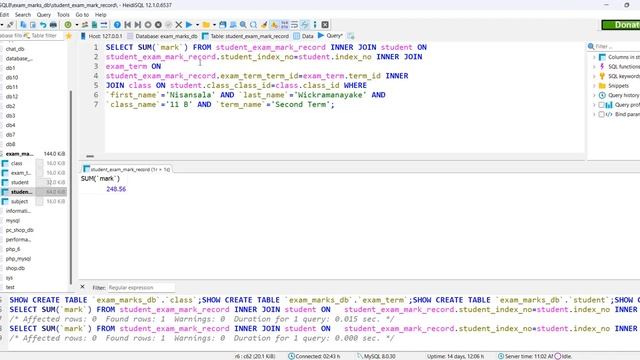Click the Copy toolbar icon
Viewport: 640px width, 360px height.
coord(23,25)
